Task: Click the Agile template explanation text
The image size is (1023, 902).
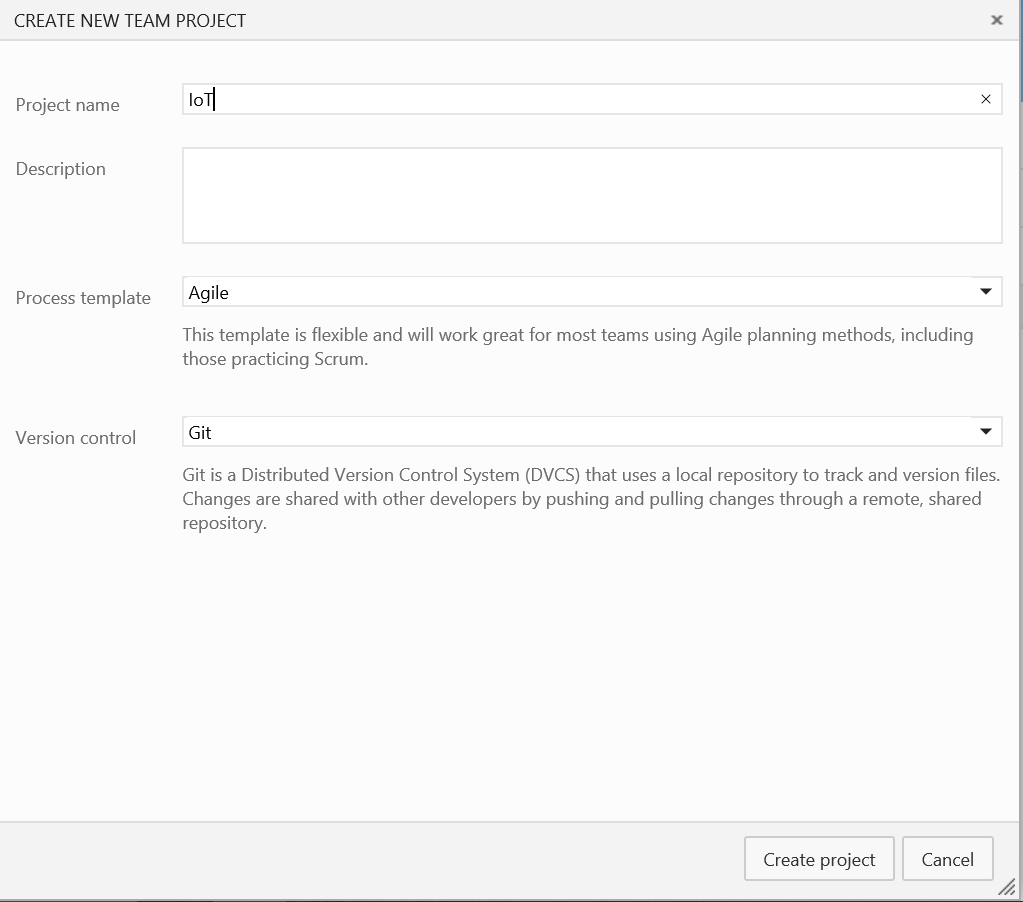Action: coord(577,347)
